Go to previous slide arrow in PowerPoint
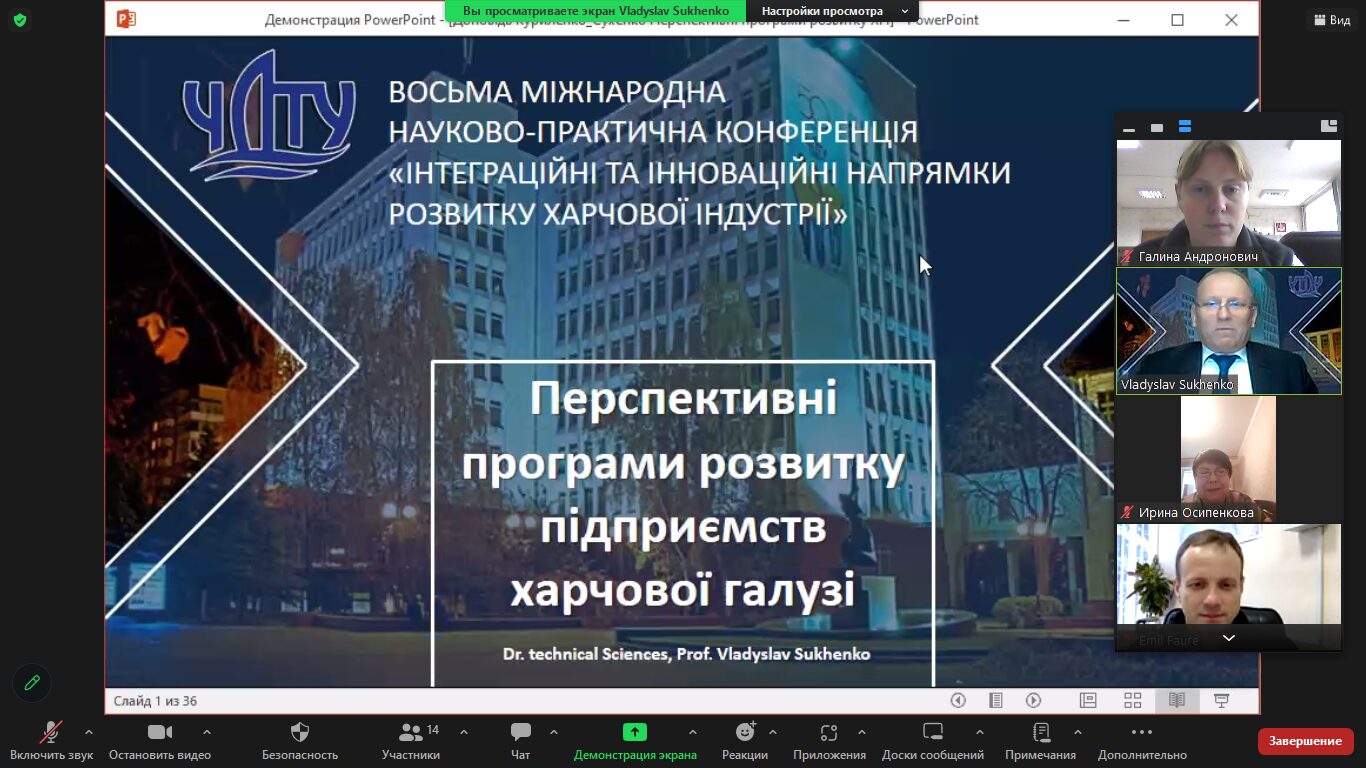1366x768 pixels. [x=958, y=701]
